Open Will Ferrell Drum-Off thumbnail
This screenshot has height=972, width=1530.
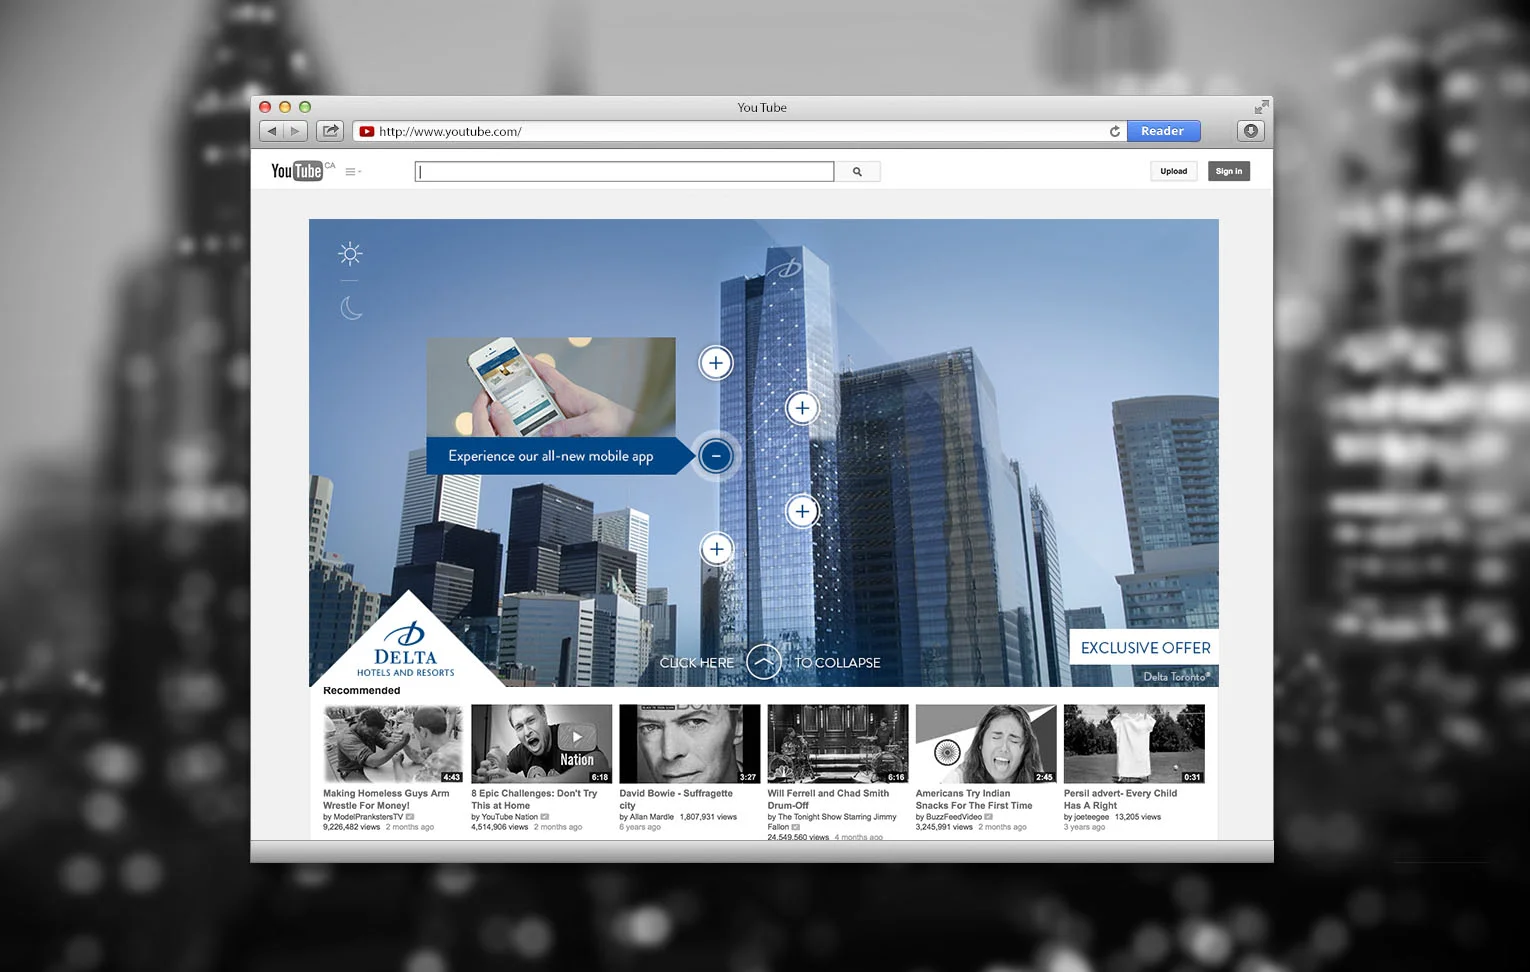point(837,744)
